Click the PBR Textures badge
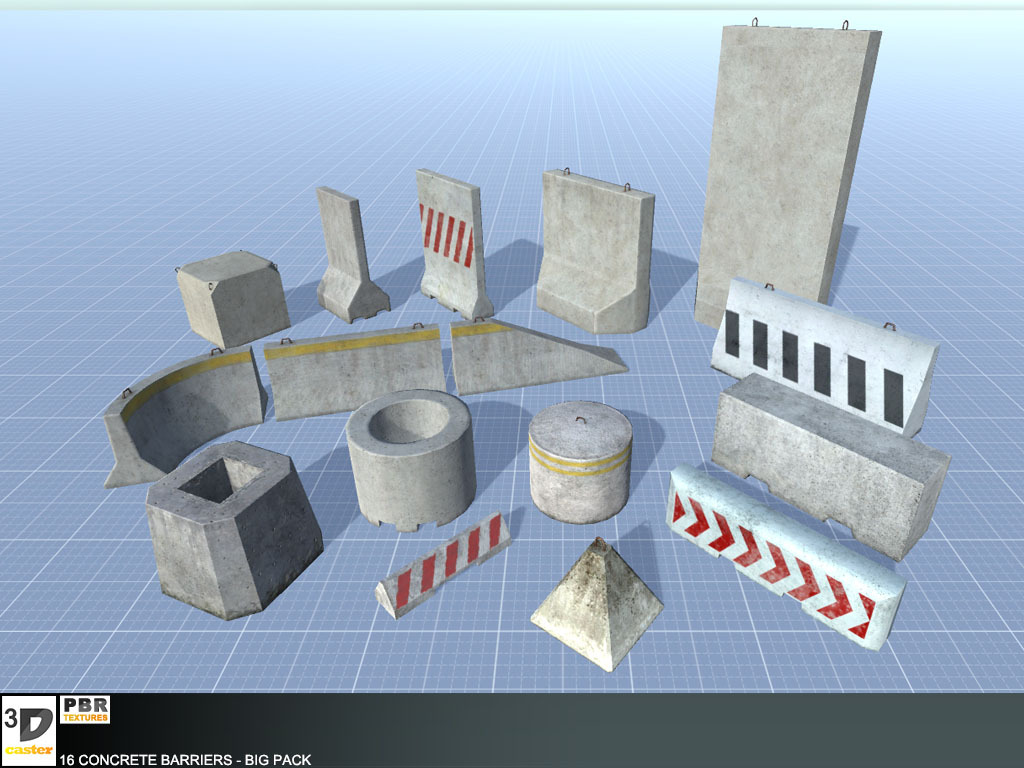Screen dimensions: 1024x768 pos(85,709)
